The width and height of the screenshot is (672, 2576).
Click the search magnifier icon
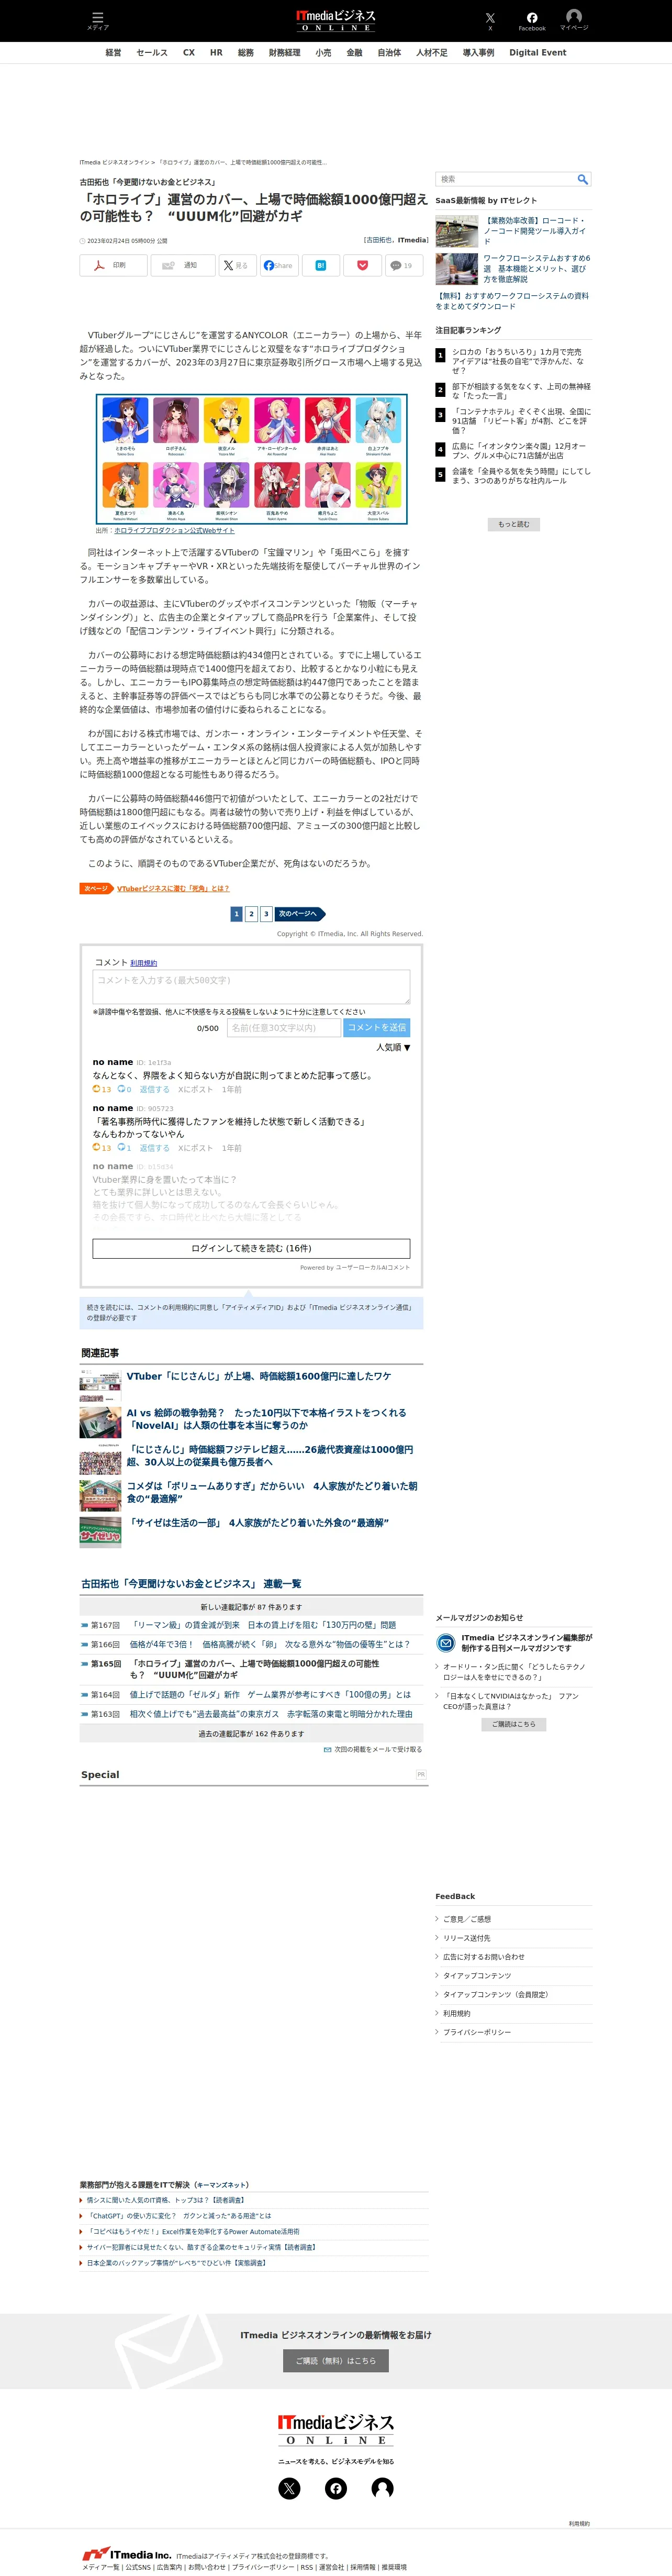click(x=582, y=179)
